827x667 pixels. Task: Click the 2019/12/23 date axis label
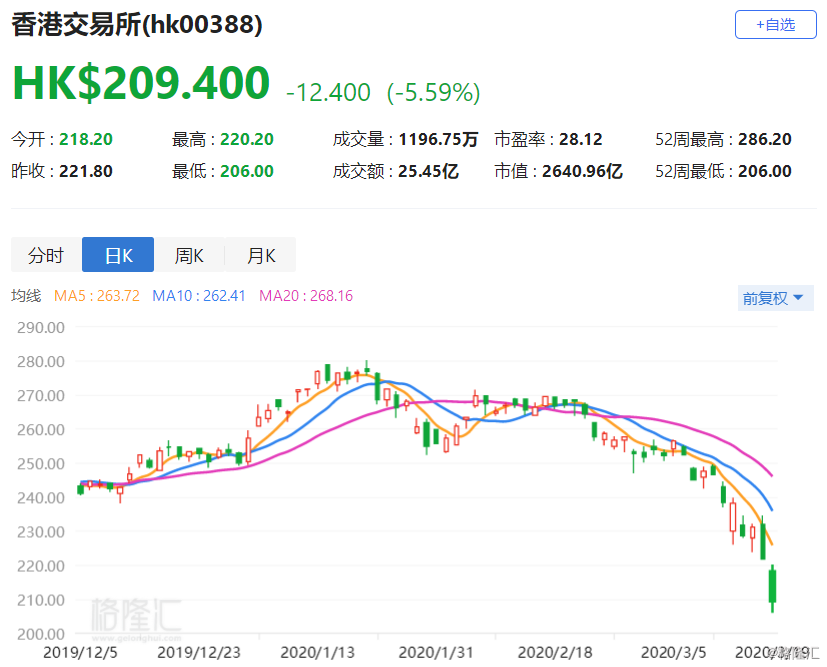pyautogui.click(x=199, y=653)
